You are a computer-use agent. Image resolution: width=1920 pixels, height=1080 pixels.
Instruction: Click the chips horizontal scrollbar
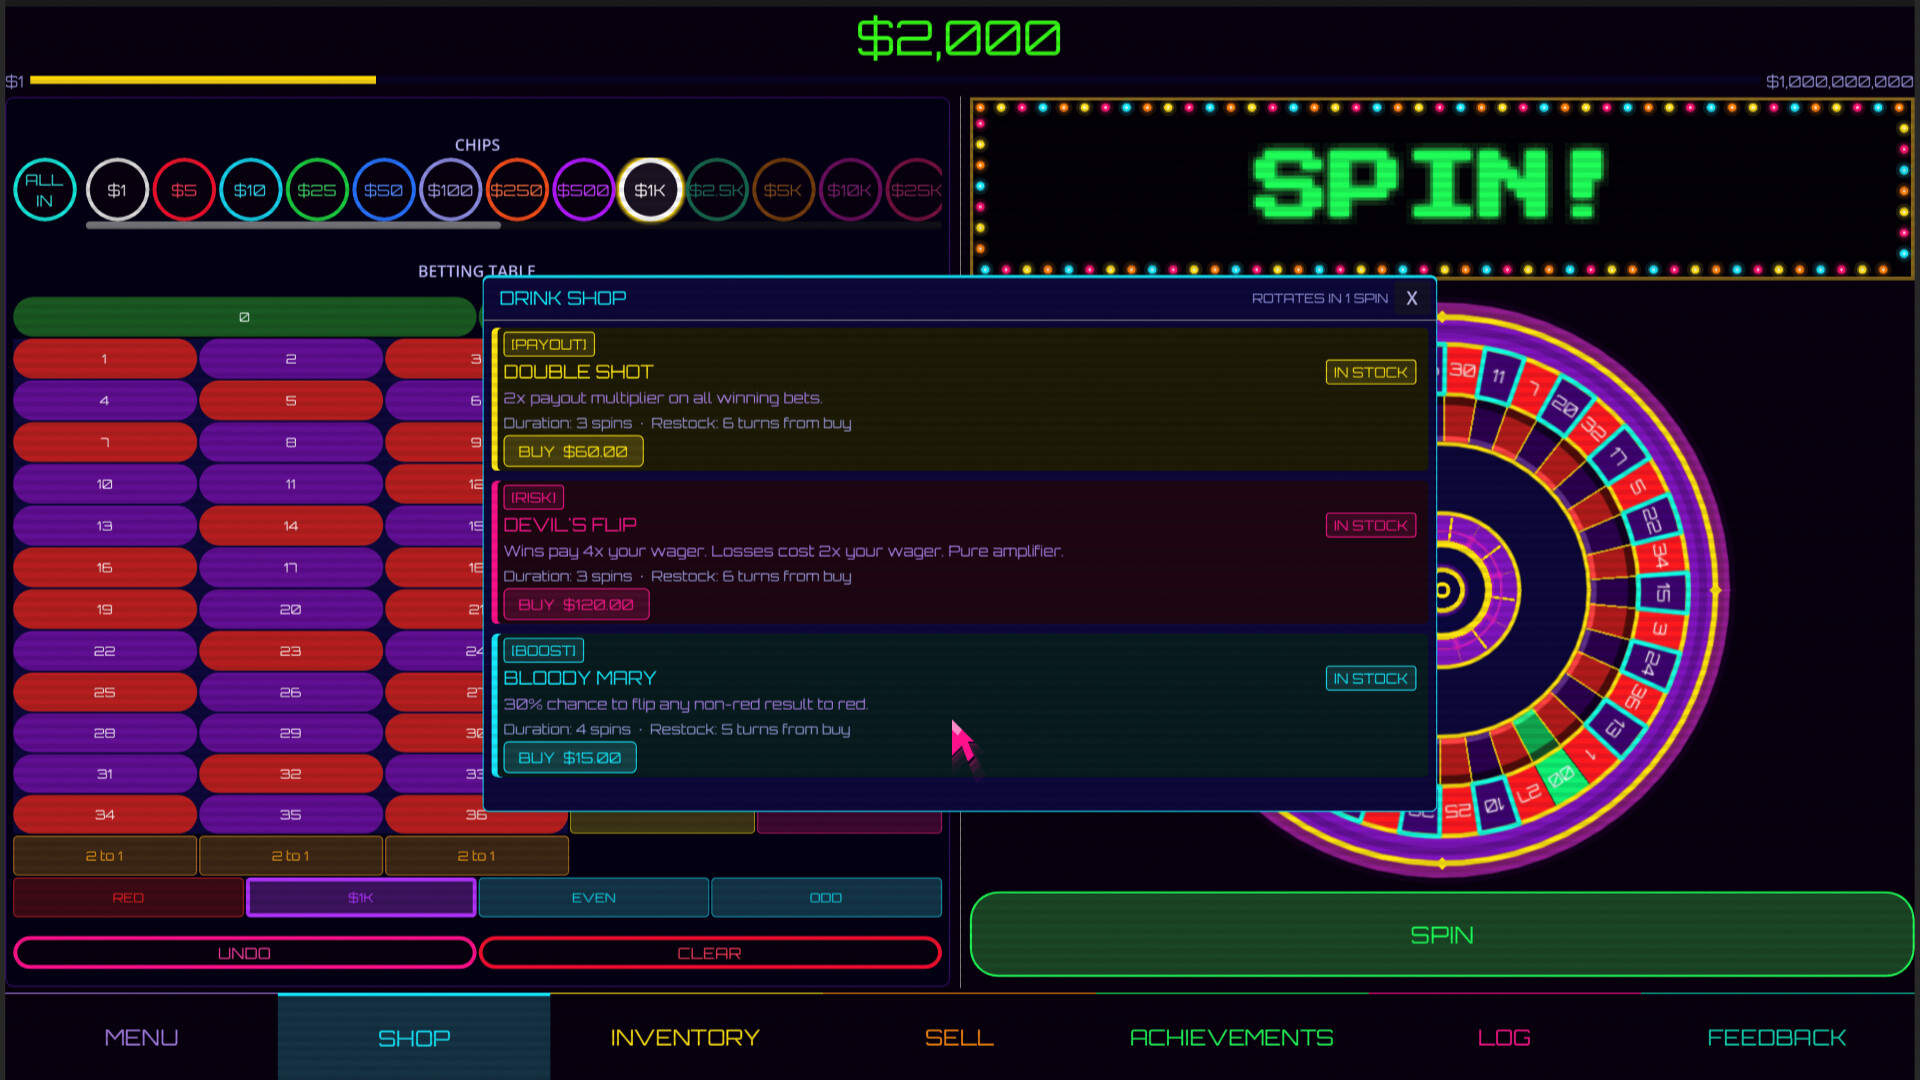pos(293,226)
